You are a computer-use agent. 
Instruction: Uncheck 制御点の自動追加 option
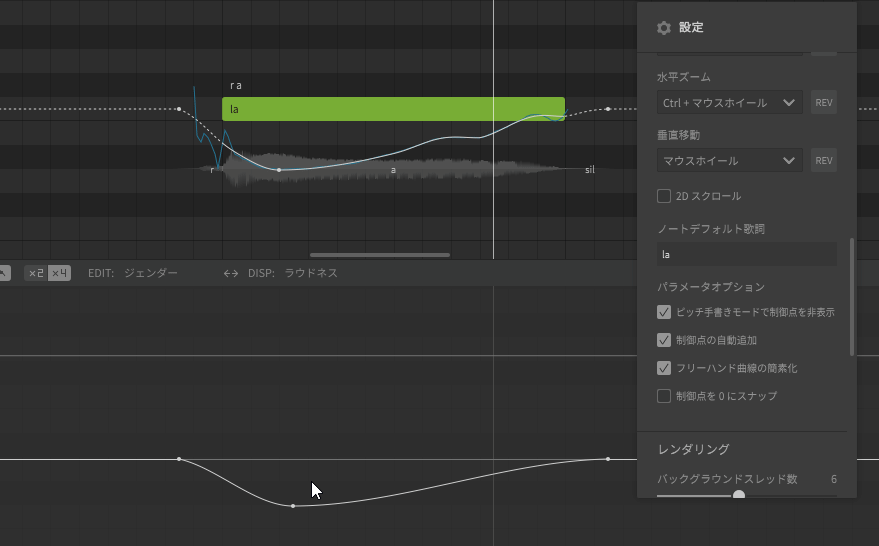coord(664,340)
